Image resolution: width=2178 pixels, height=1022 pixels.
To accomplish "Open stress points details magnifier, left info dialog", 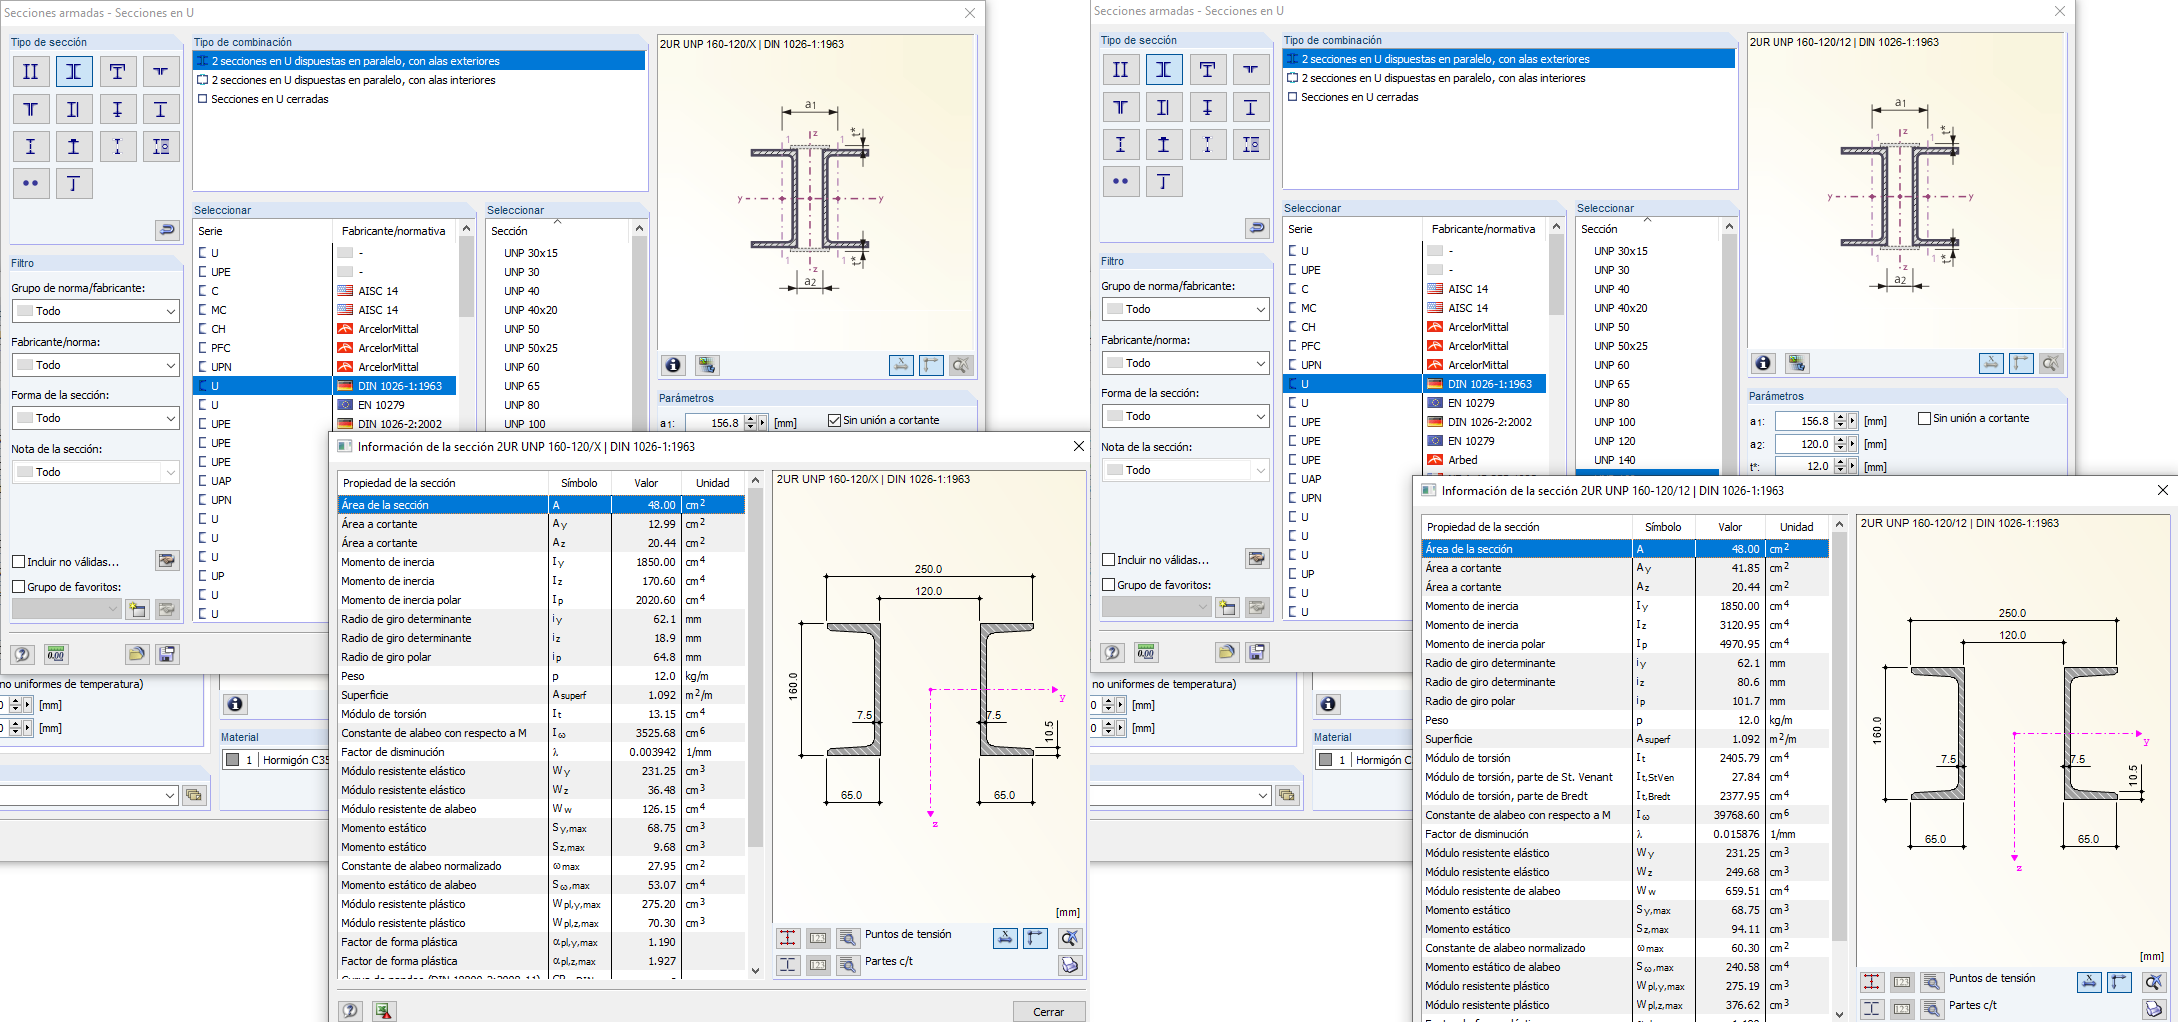I will point(848,938).
